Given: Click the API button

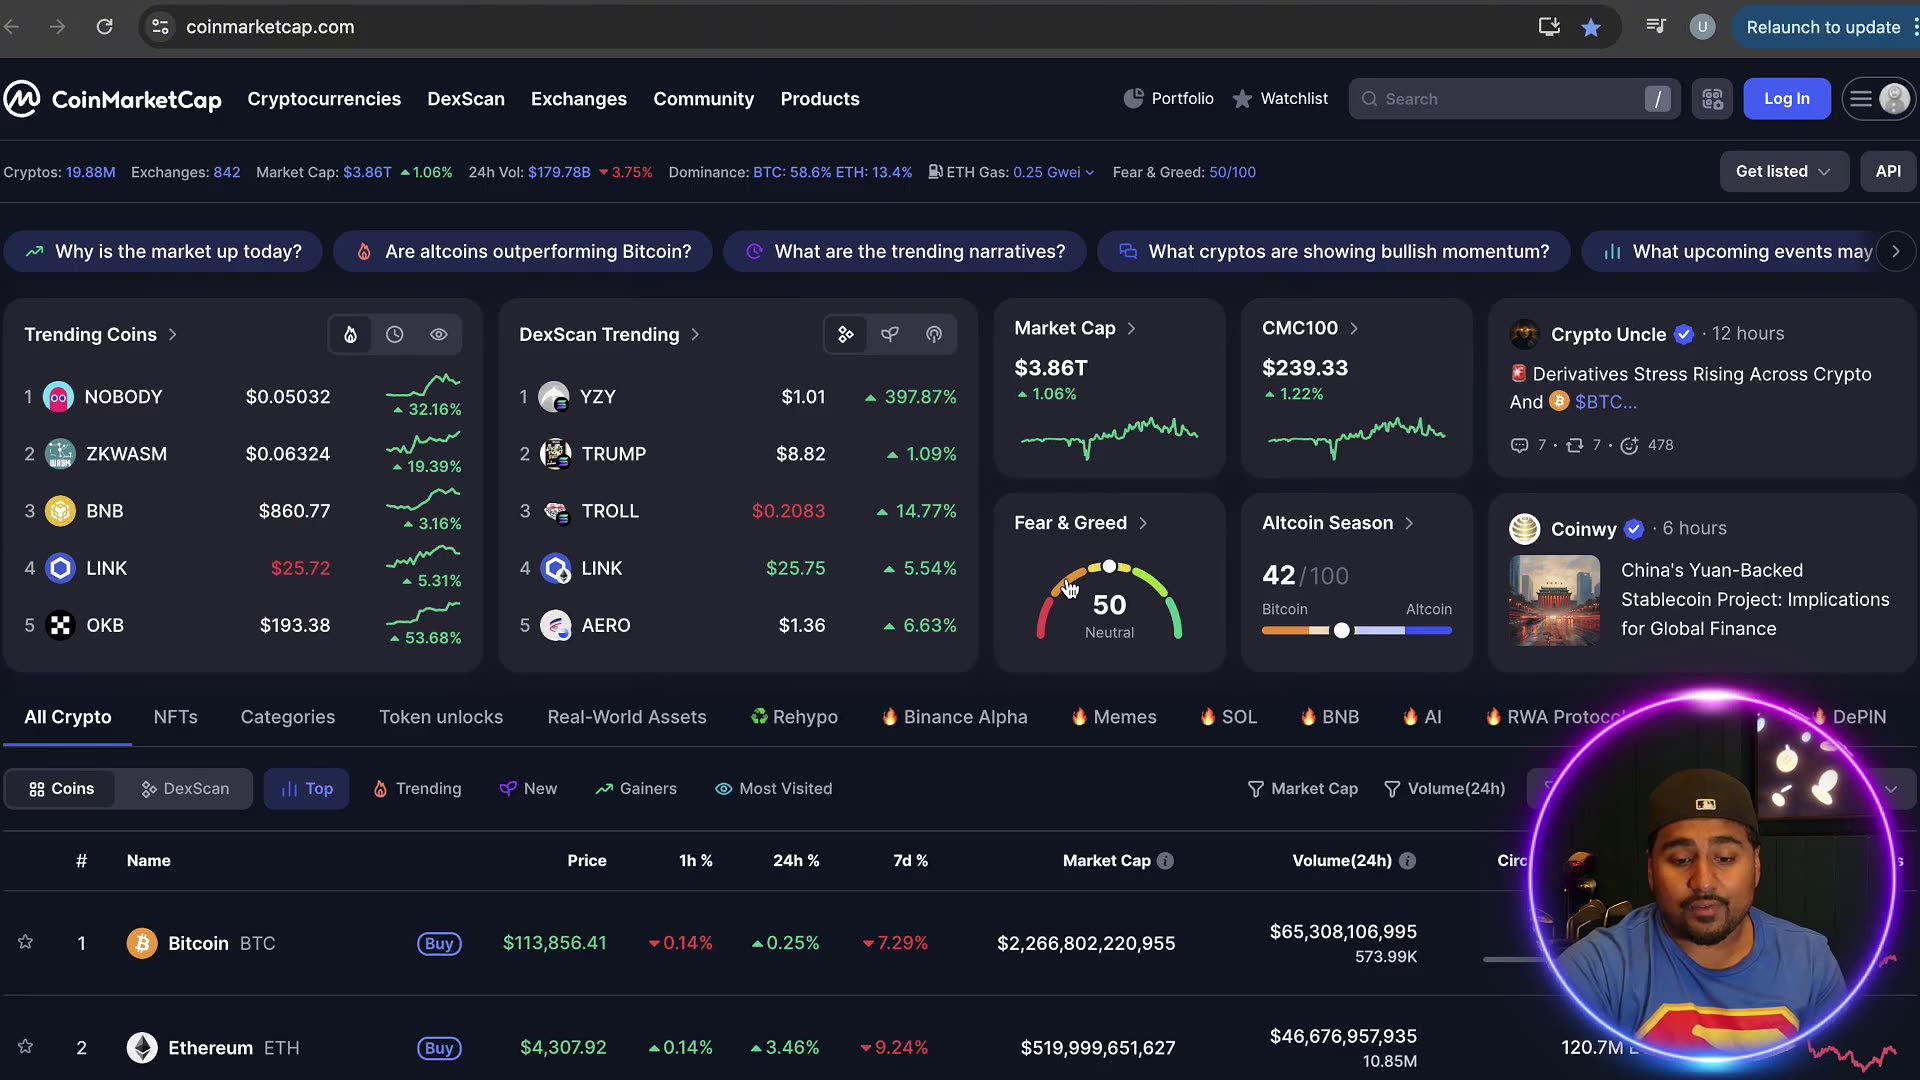Looking at the screenshot, I should [1888, 171].
